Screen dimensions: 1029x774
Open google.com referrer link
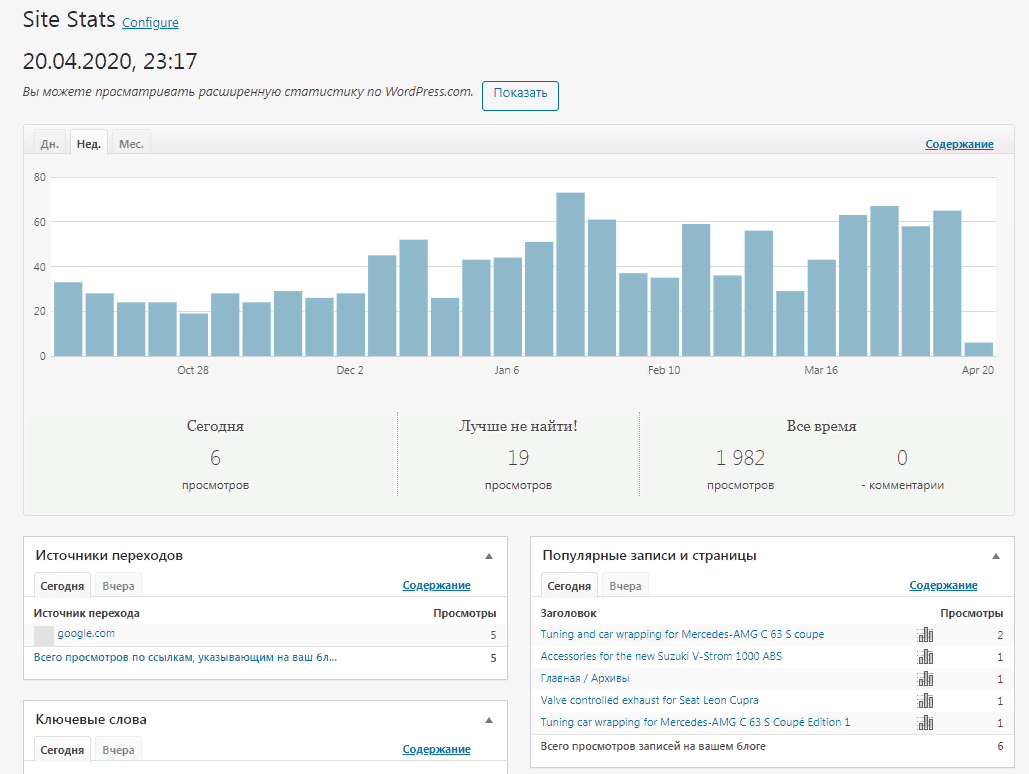tap(86, 634)
